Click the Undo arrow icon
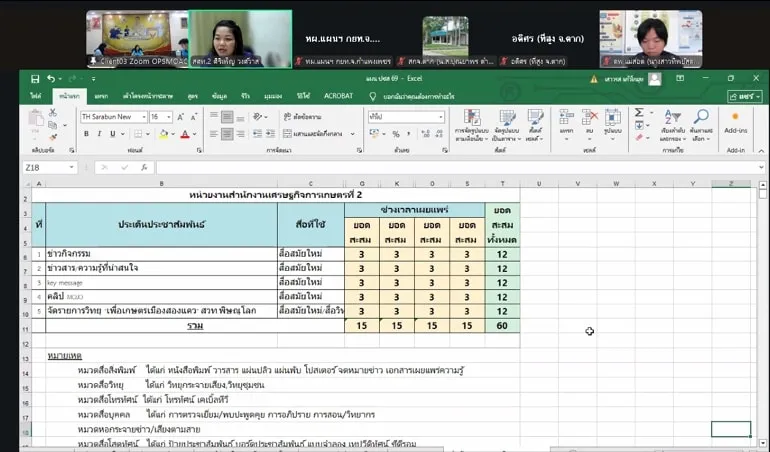 [x=50, y=79]
